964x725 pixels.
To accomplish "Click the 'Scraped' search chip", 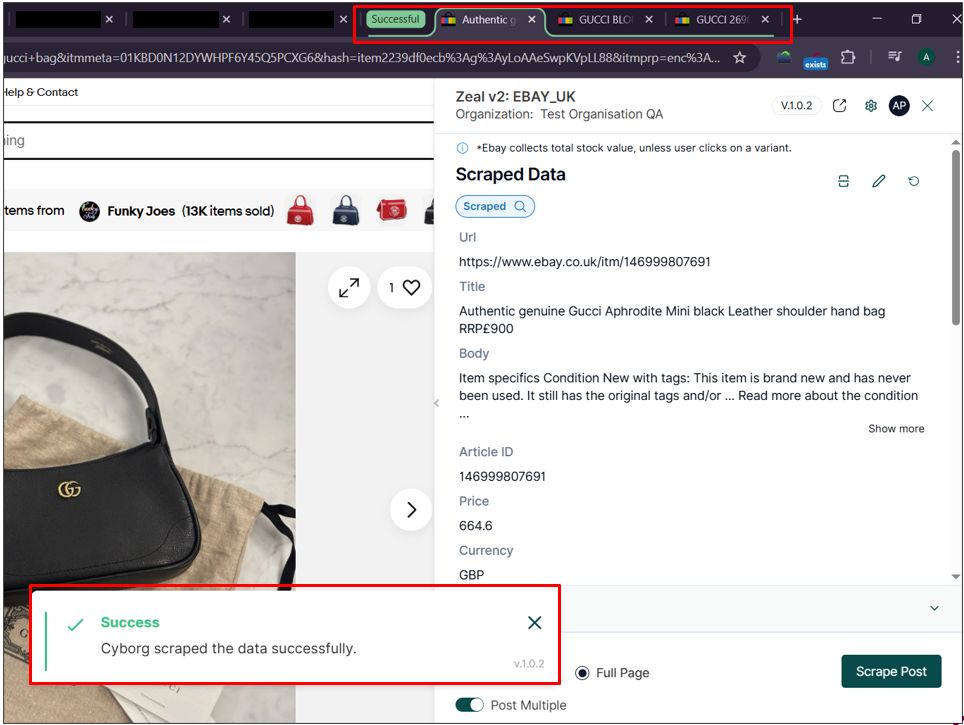I will point(495,207).
